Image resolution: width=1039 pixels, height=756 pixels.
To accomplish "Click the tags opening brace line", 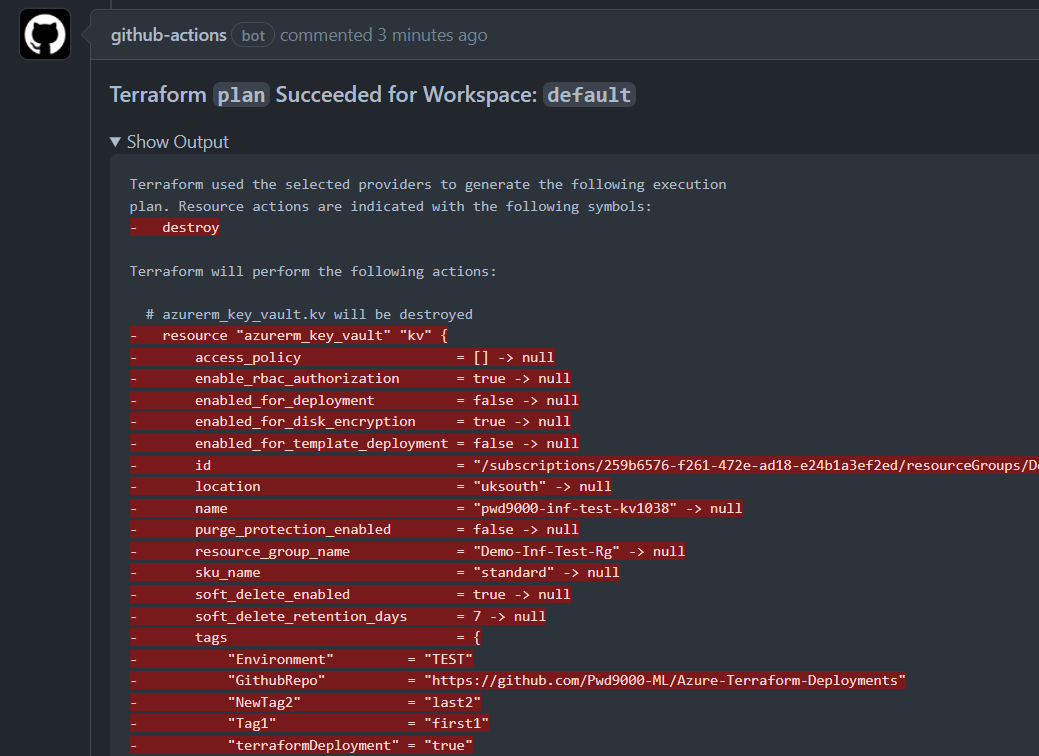I will (305, 637).
